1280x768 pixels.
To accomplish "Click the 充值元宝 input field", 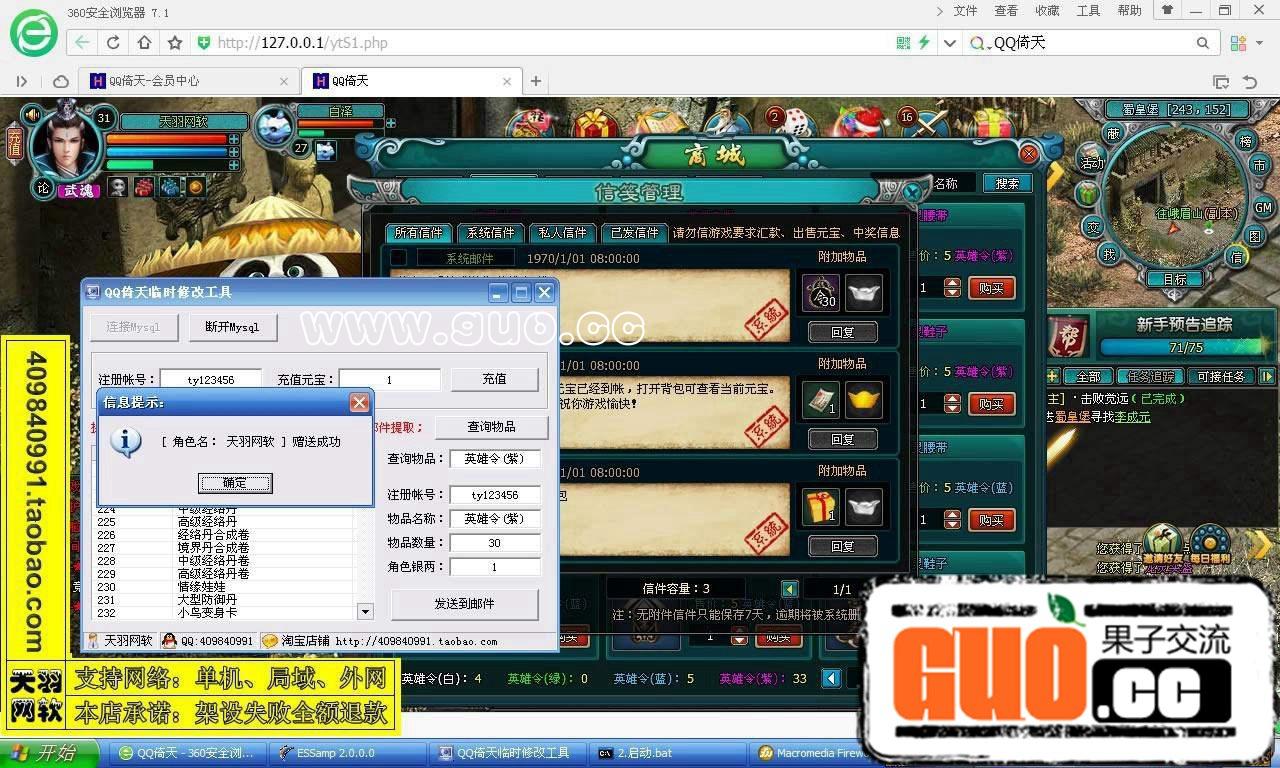I will click(390, 380).
